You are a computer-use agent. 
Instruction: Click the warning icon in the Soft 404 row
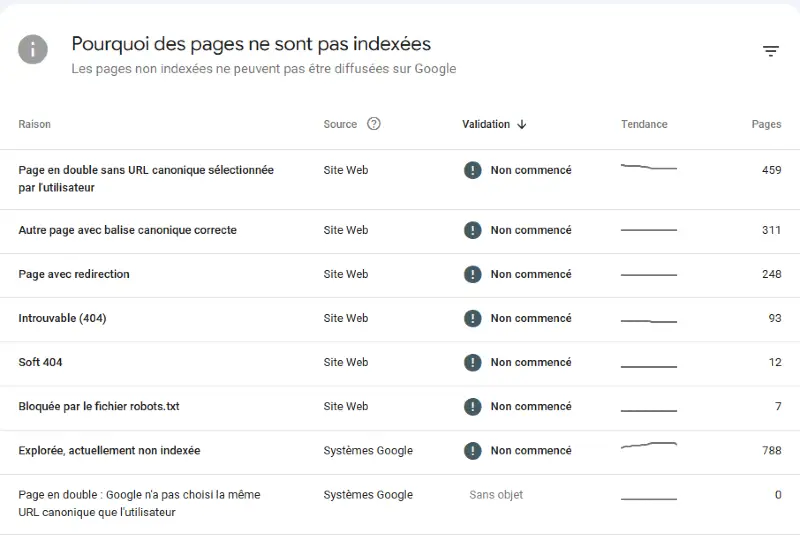click(473, 362)
